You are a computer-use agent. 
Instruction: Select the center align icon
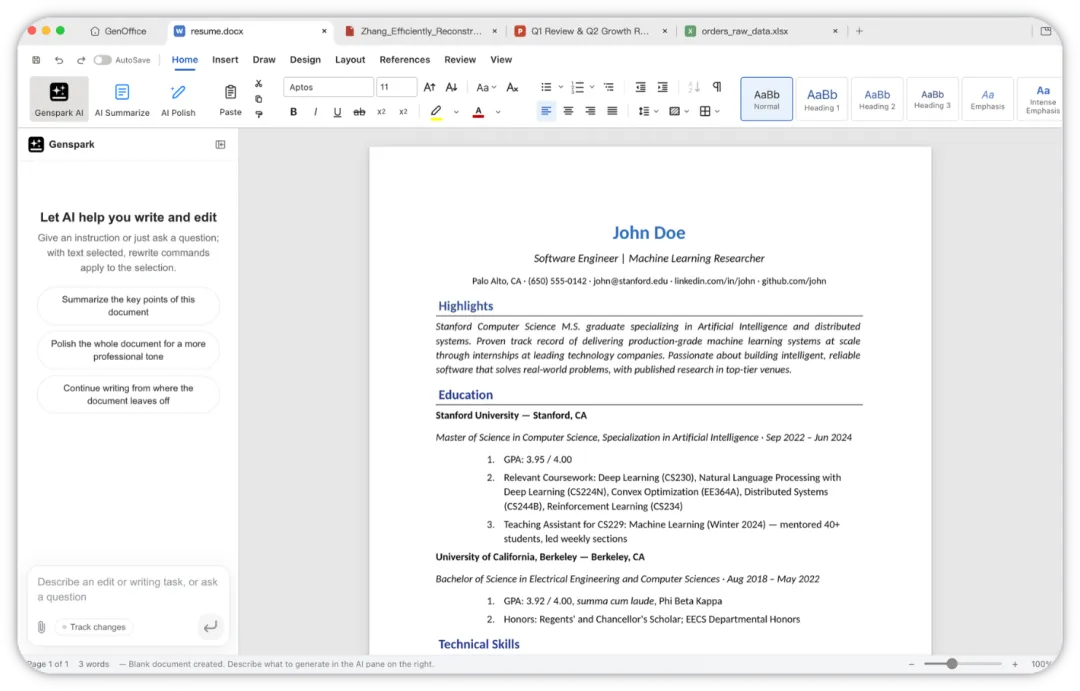coord(568,111)
